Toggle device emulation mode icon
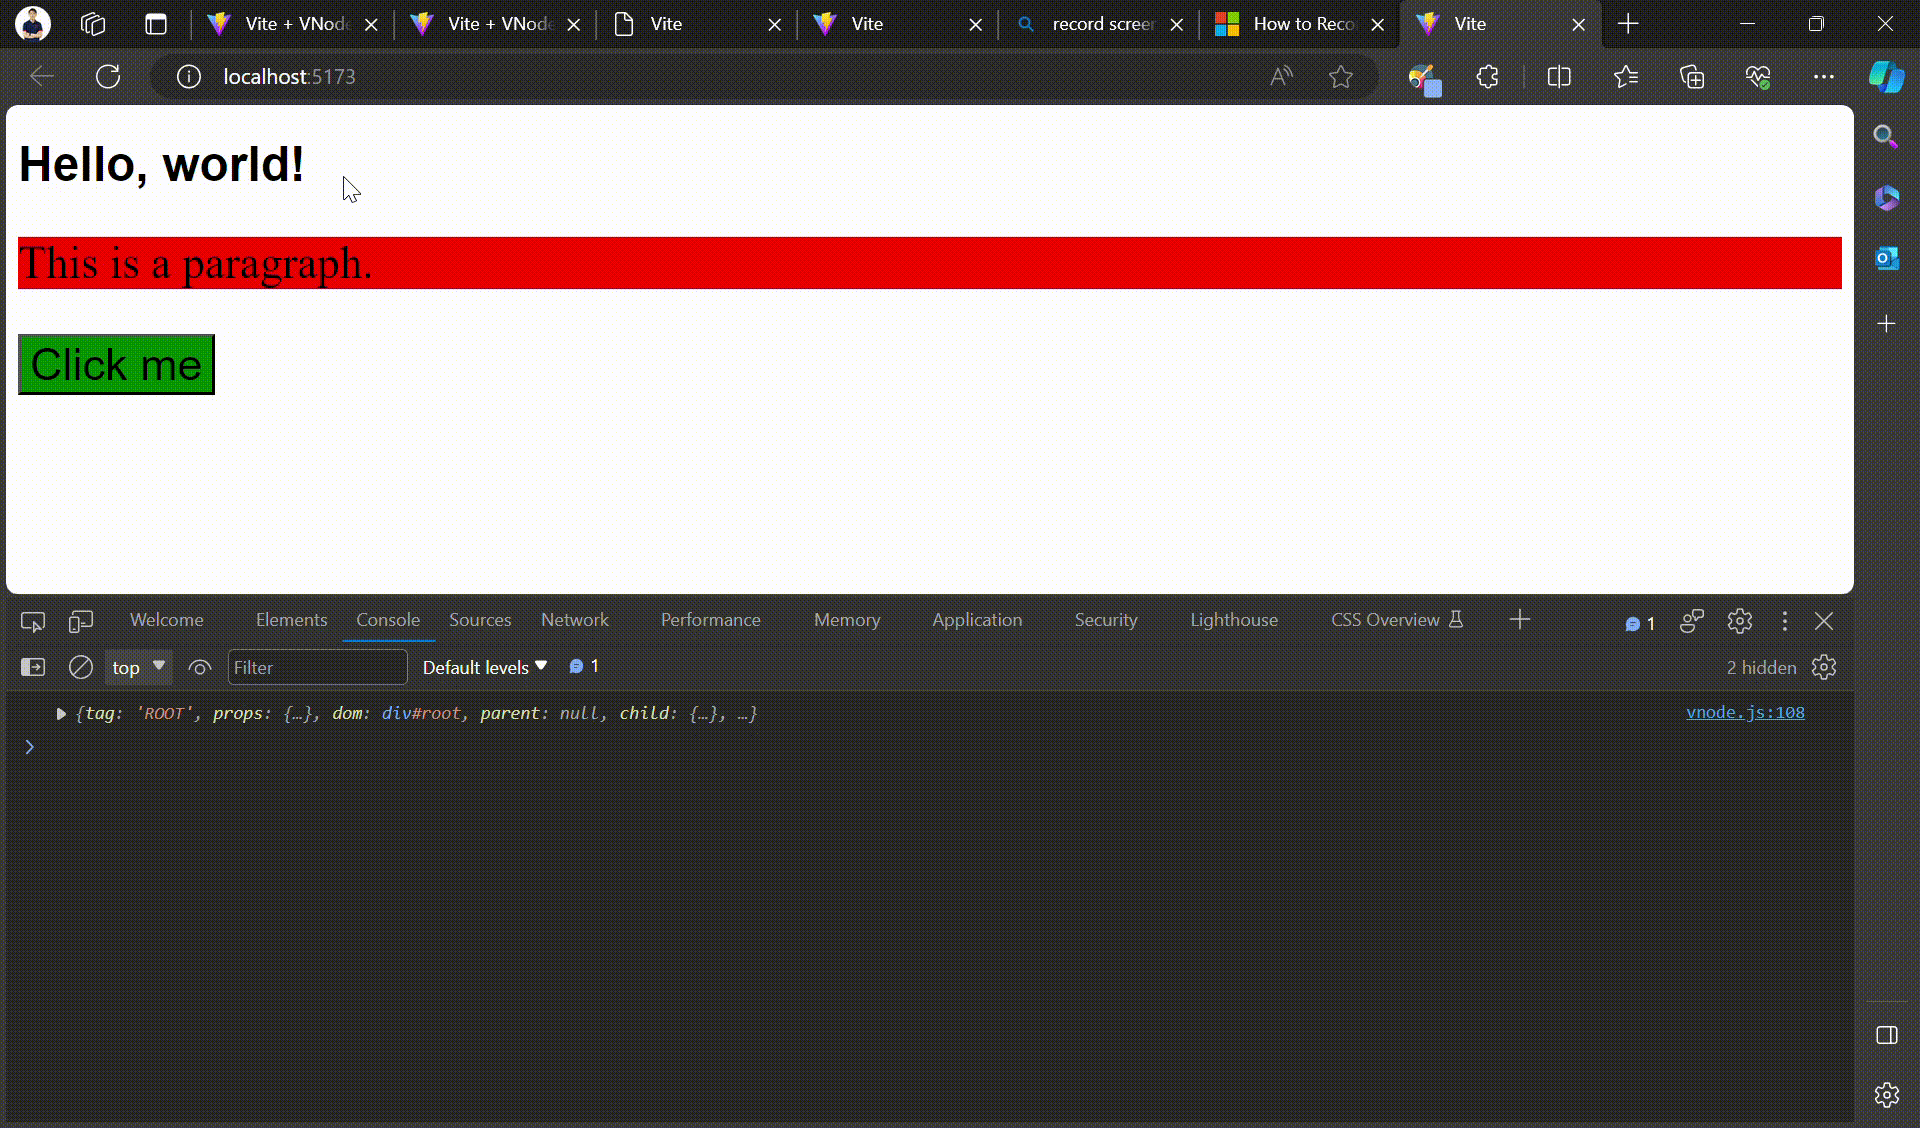Screen dimensions: 1920x1128 (81, 621)
